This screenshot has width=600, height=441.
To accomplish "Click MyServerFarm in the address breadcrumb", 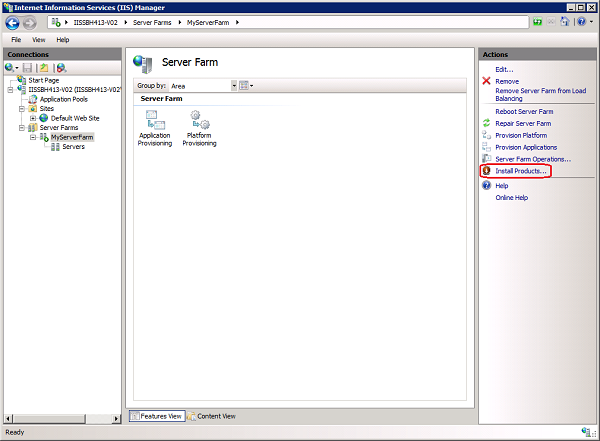I will [208, 23].
